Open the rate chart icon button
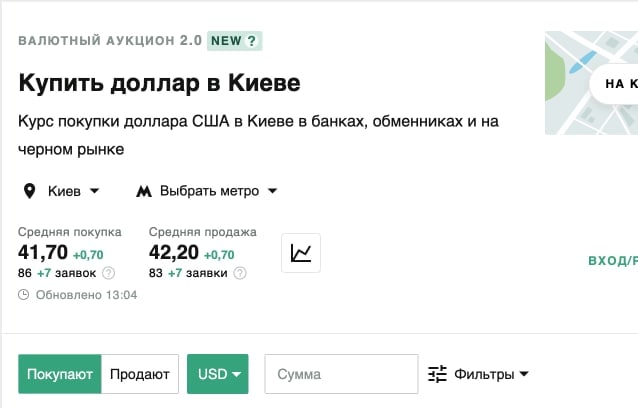The image size is (638, 408). [x=301, y=253]
